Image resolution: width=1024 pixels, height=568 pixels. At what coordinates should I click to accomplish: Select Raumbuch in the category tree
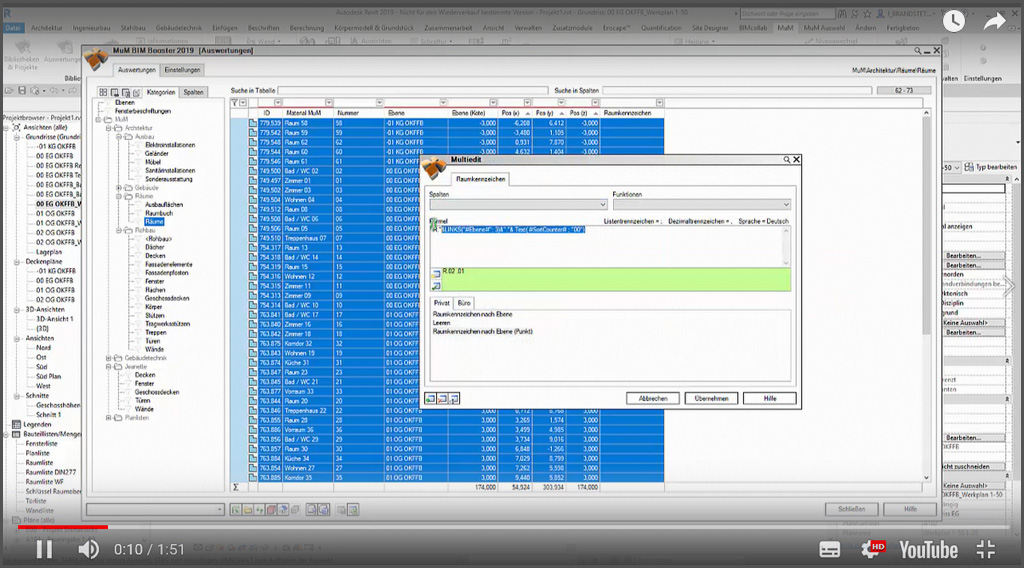point(158,214)
